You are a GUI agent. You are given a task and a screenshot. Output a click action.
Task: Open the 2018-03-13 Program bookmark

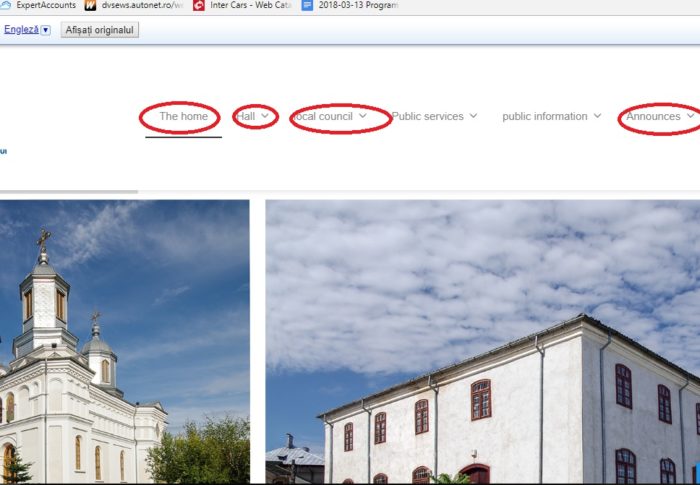coord(350,5)
